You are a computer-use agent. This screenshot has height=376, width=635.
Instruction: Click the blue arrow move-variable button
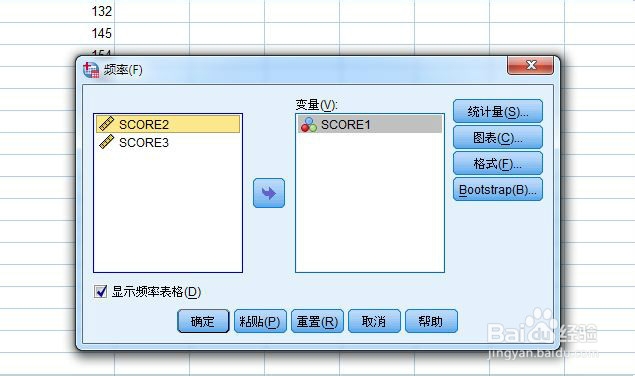(x=269, y=193)
